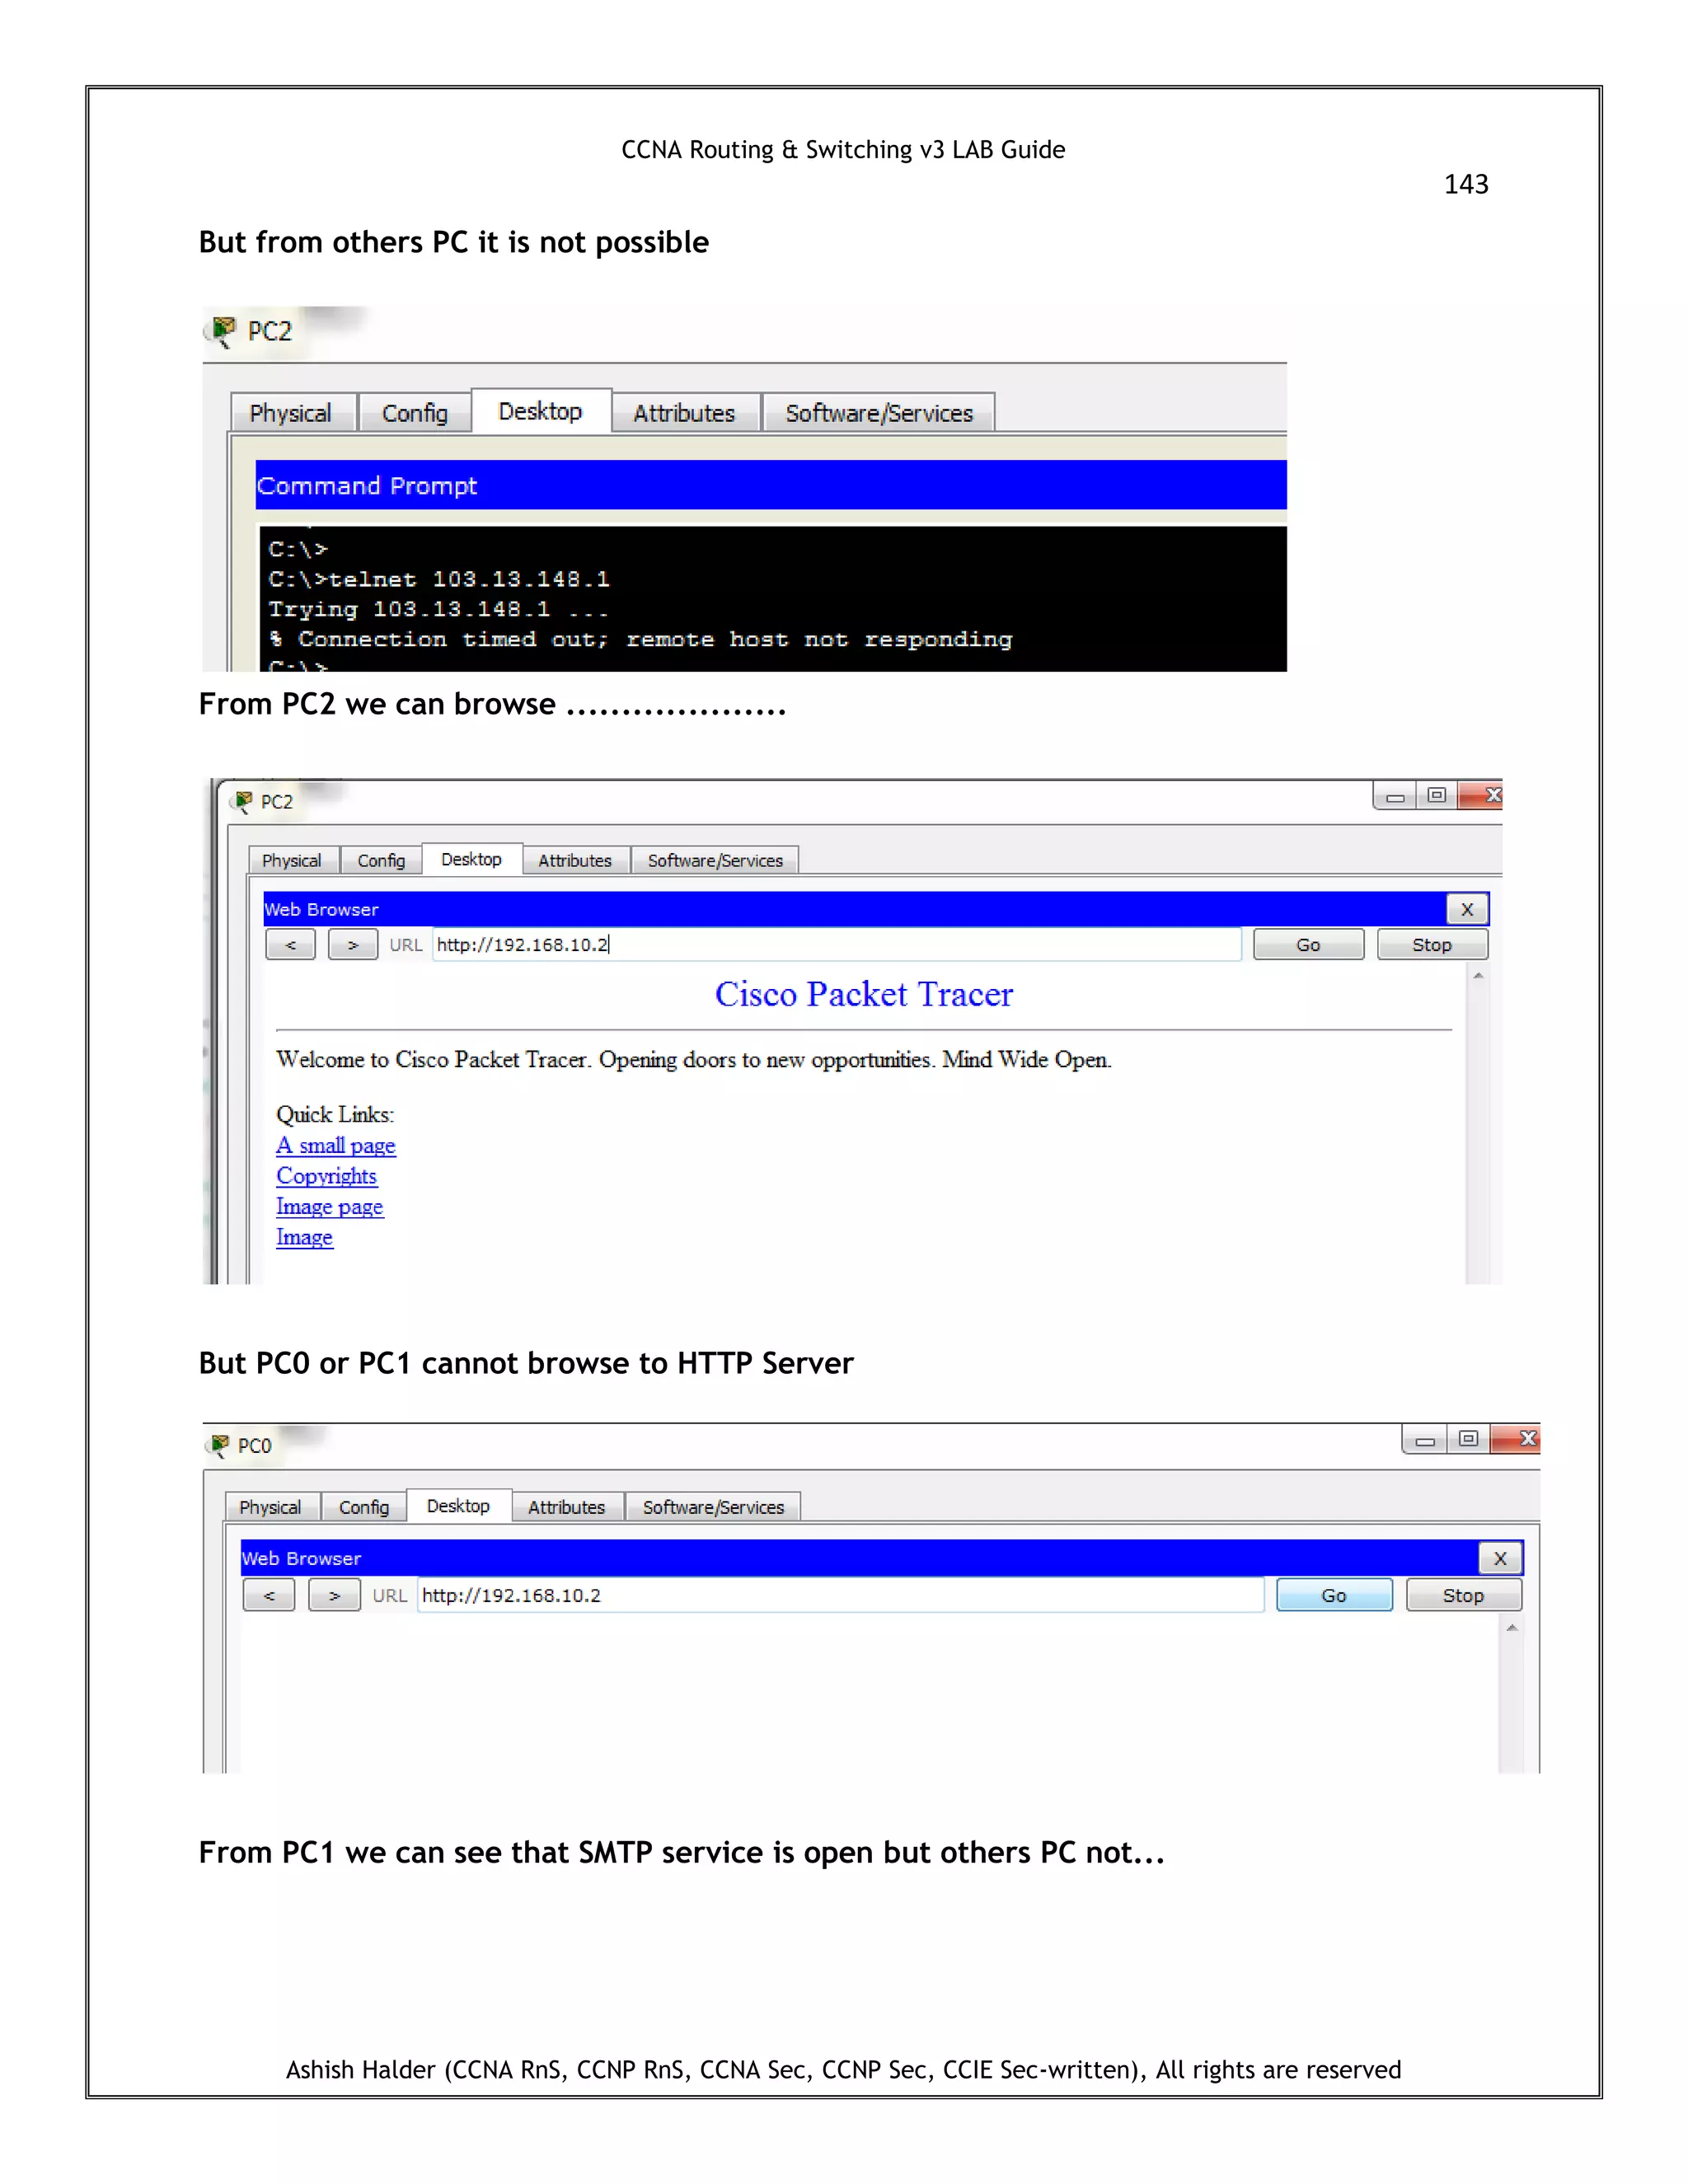The height and width of the screenshot is (2184, 1688).
Task: Open Software/Services tab in PC0 window
Action: click(x=713, y=1507)
